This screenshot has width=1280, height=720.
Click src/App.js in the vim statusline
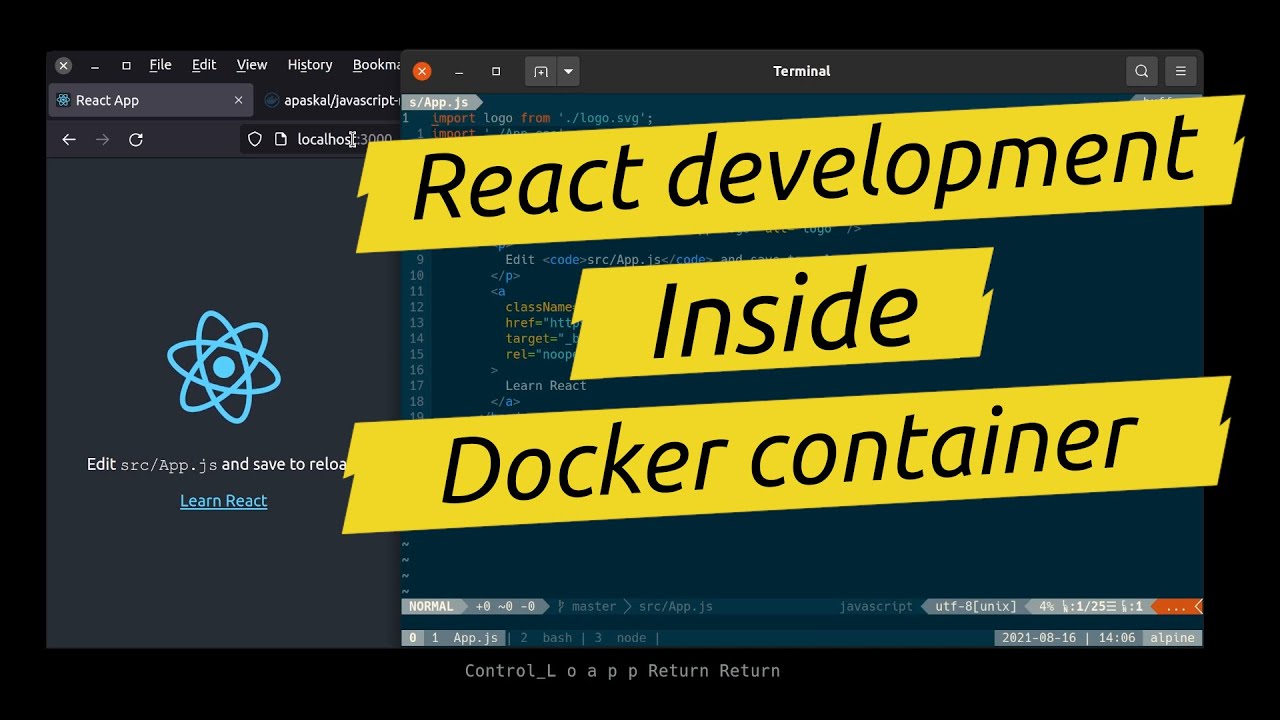676,606
